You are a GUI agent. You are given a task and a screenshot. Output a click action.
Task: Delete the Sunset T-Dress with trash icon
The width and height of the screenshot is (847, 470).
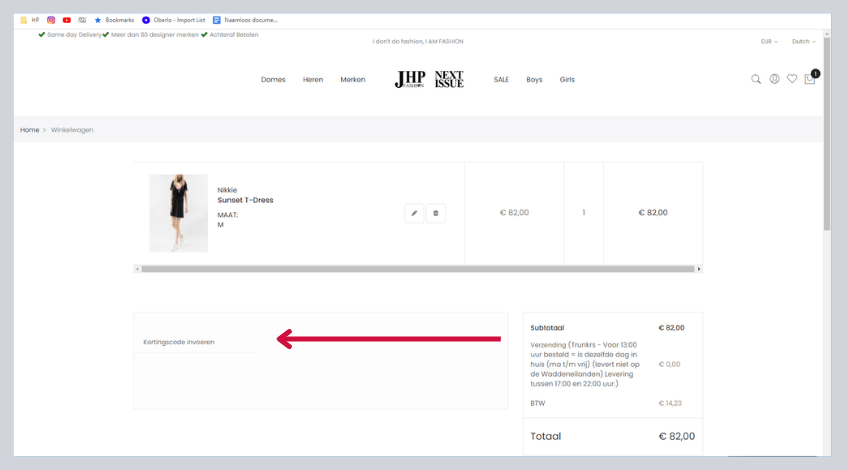coord(436,213)
